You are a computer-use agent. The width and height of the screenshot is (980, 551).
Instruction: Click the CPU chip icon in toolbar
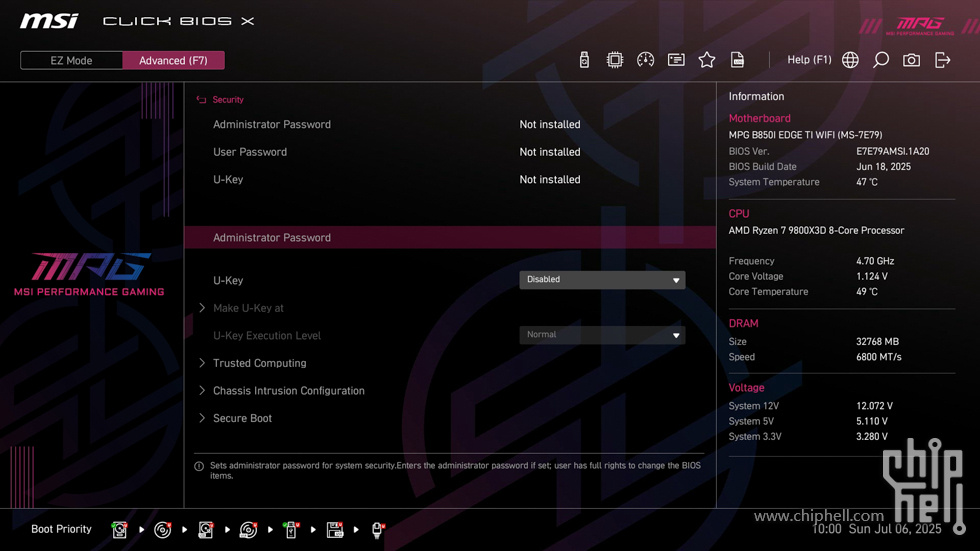point(614,60)
